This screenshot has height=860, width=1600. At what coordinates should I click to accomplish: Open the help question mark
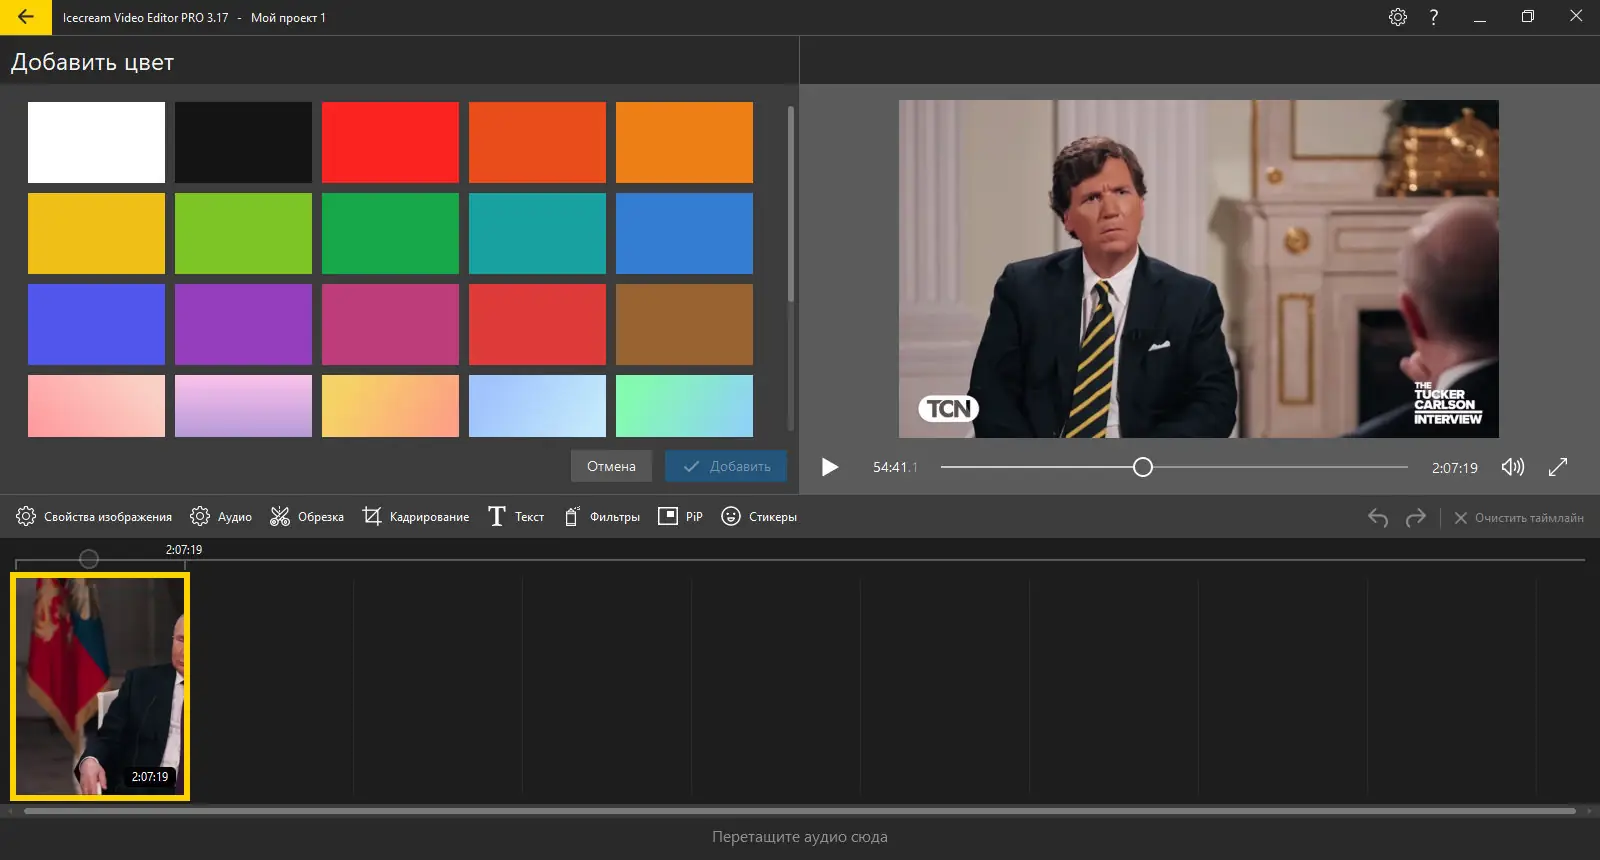[1434, 17]
